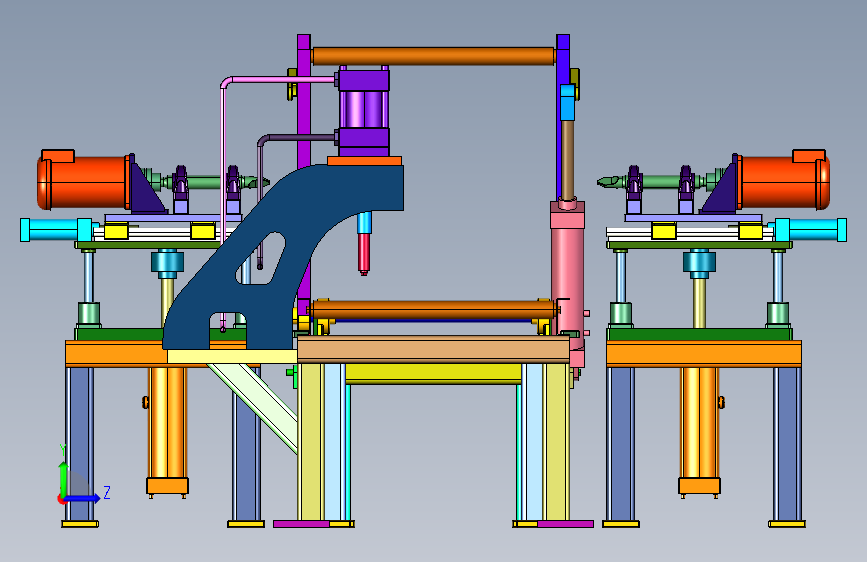Select the right side table's orange beam

tap(704, 353)
